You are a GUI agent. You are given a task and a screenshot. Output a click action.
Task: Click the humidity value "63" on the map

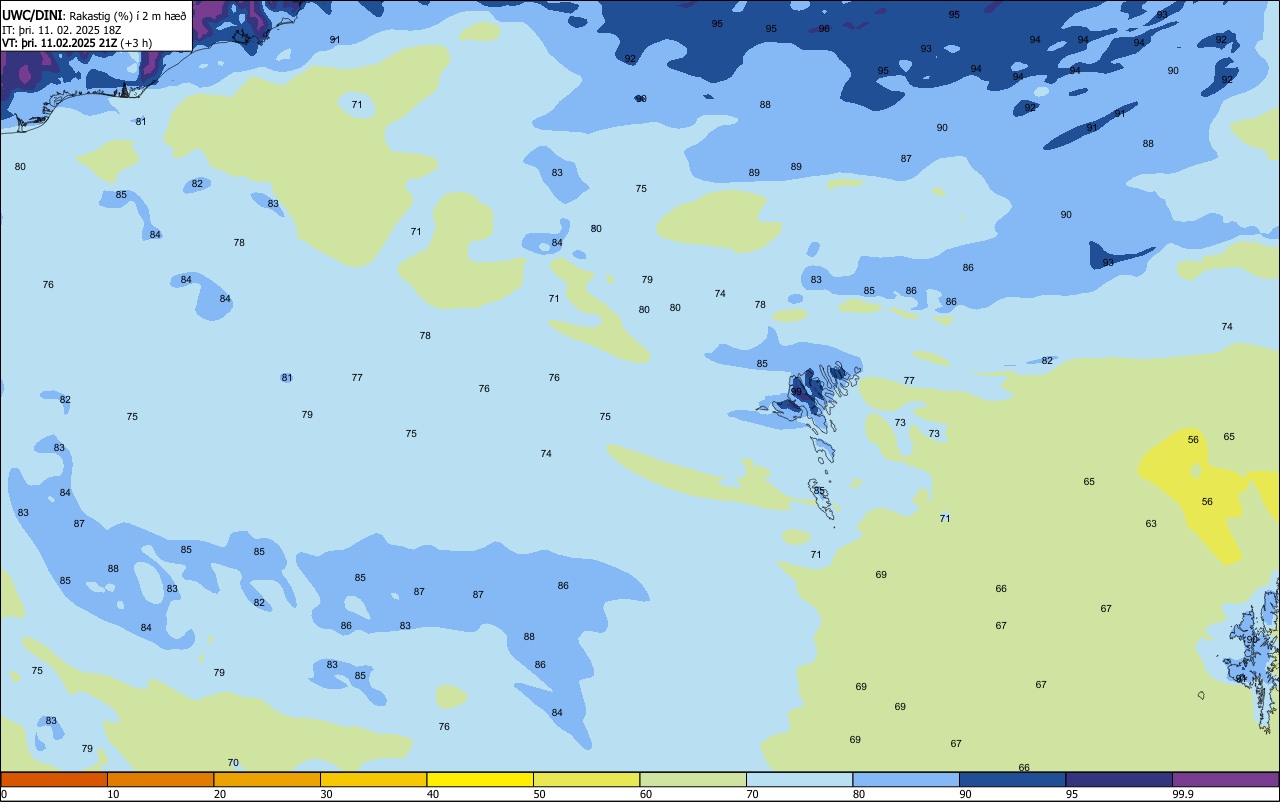coord(1151,524)
